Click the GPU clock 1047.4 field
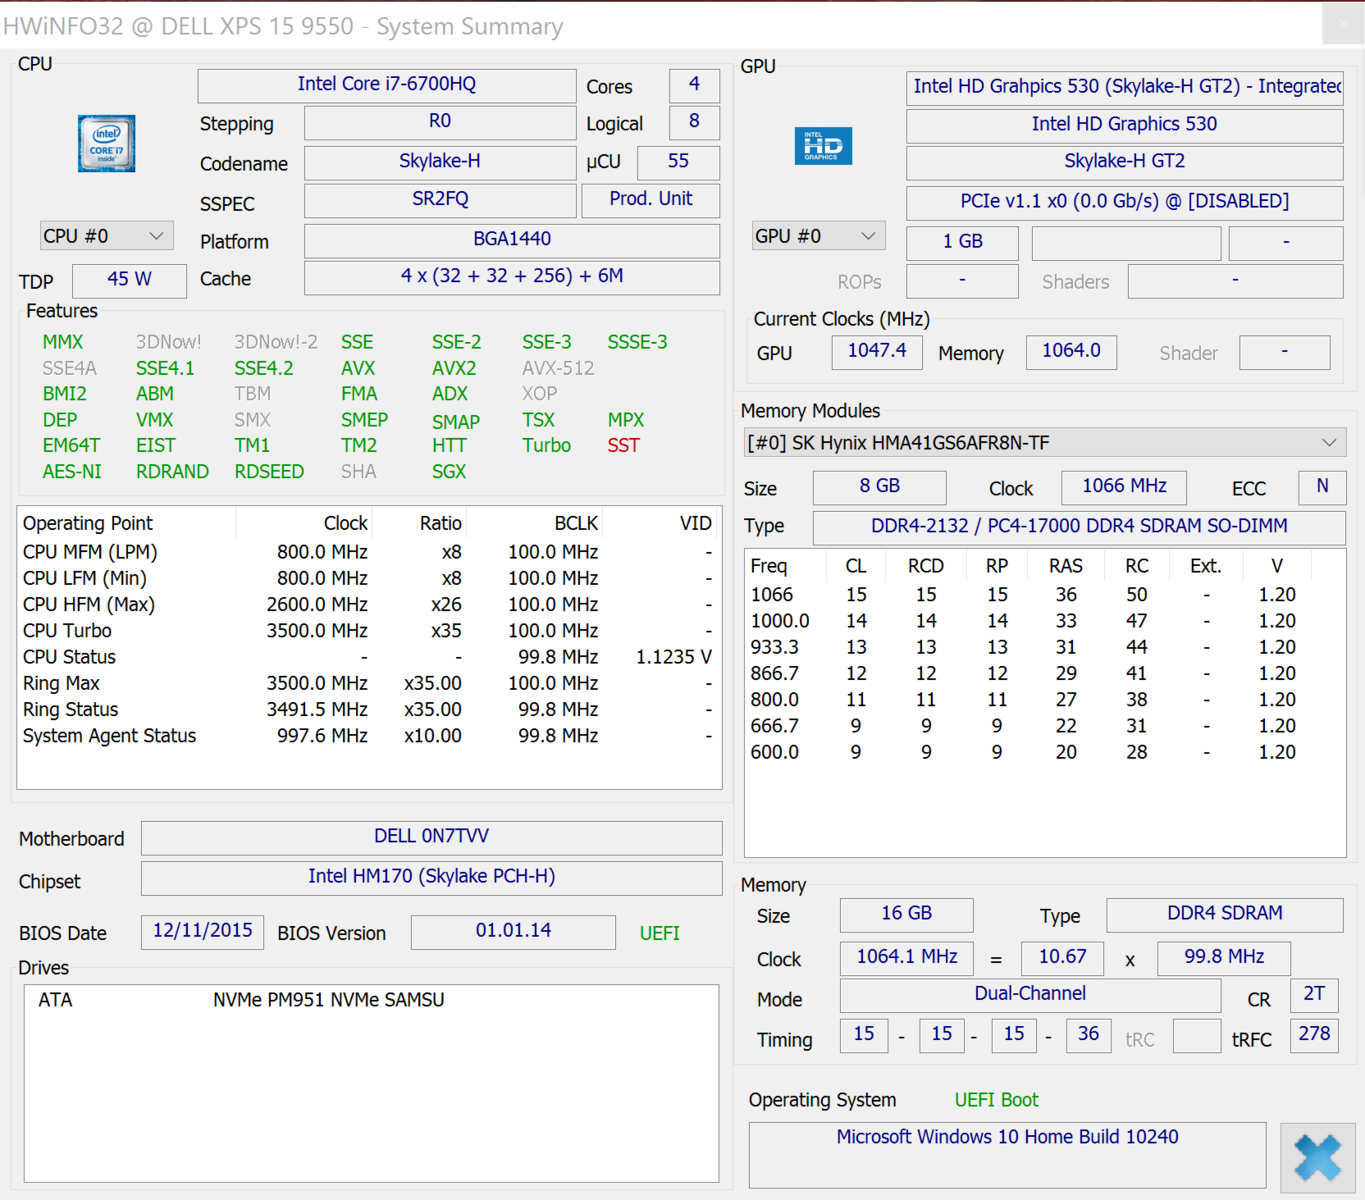 (x=877, y=351)
